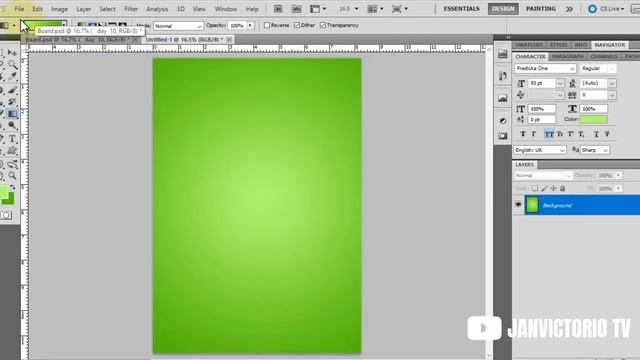
Task: Toggle lock transparent pixels in Layers
Action: tap(535, 188)
